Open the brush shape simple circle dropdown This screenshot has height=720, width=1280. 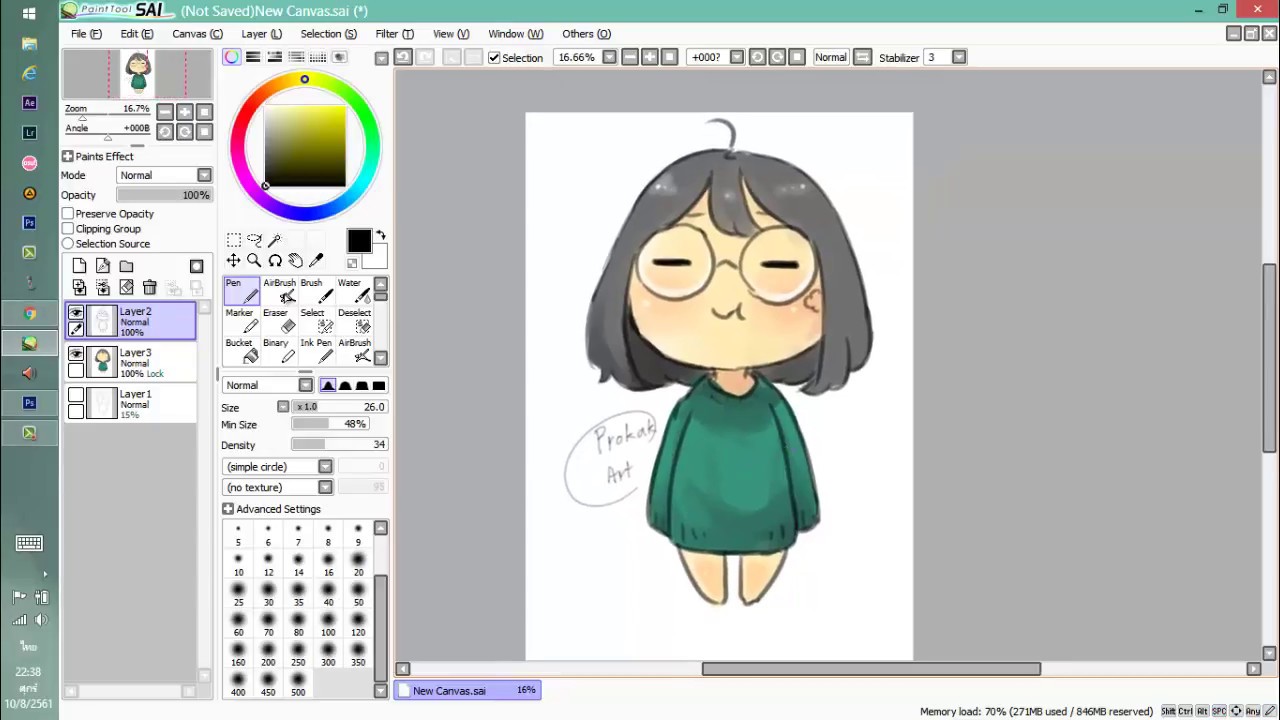click(278, 467)
